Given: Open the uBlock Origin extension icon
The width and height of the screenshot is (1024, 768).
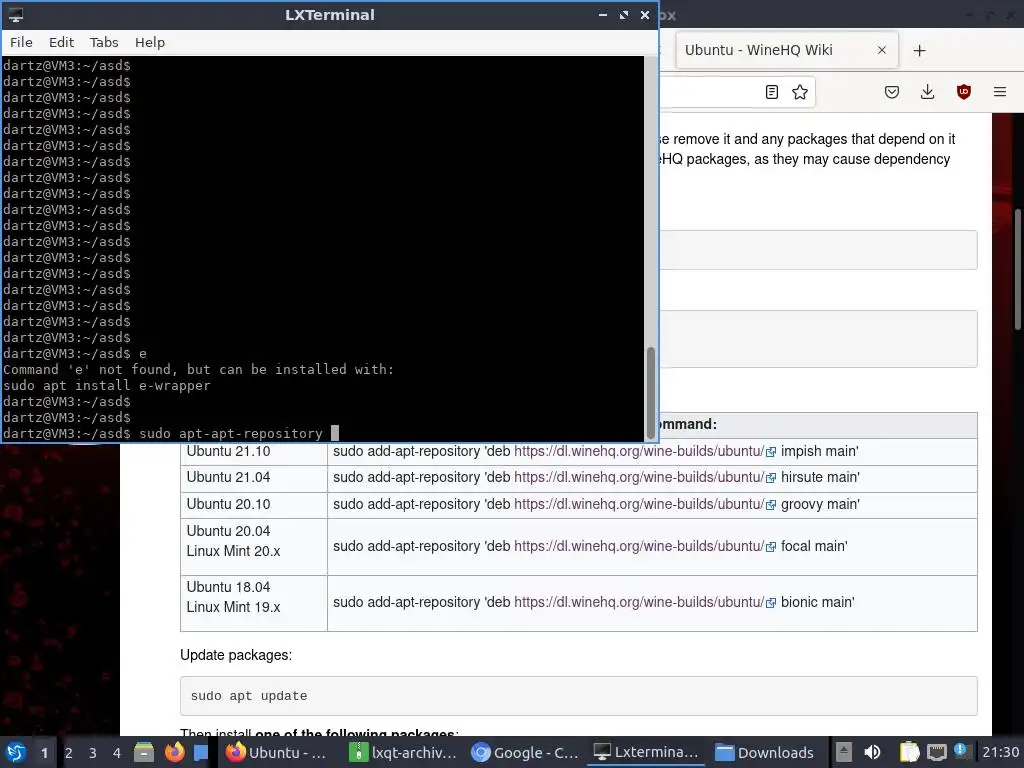Looking at the screenshot, I should click(x=963, y=92).
